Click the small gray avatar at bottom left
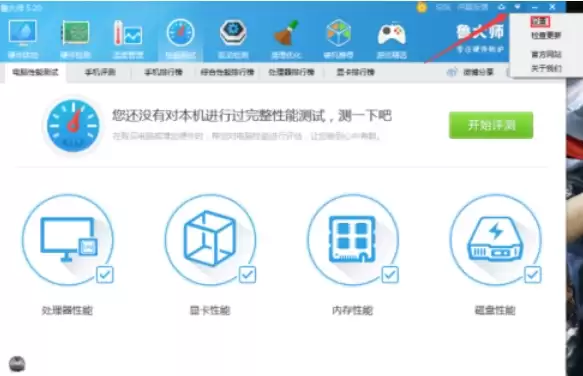 [17, 364]
